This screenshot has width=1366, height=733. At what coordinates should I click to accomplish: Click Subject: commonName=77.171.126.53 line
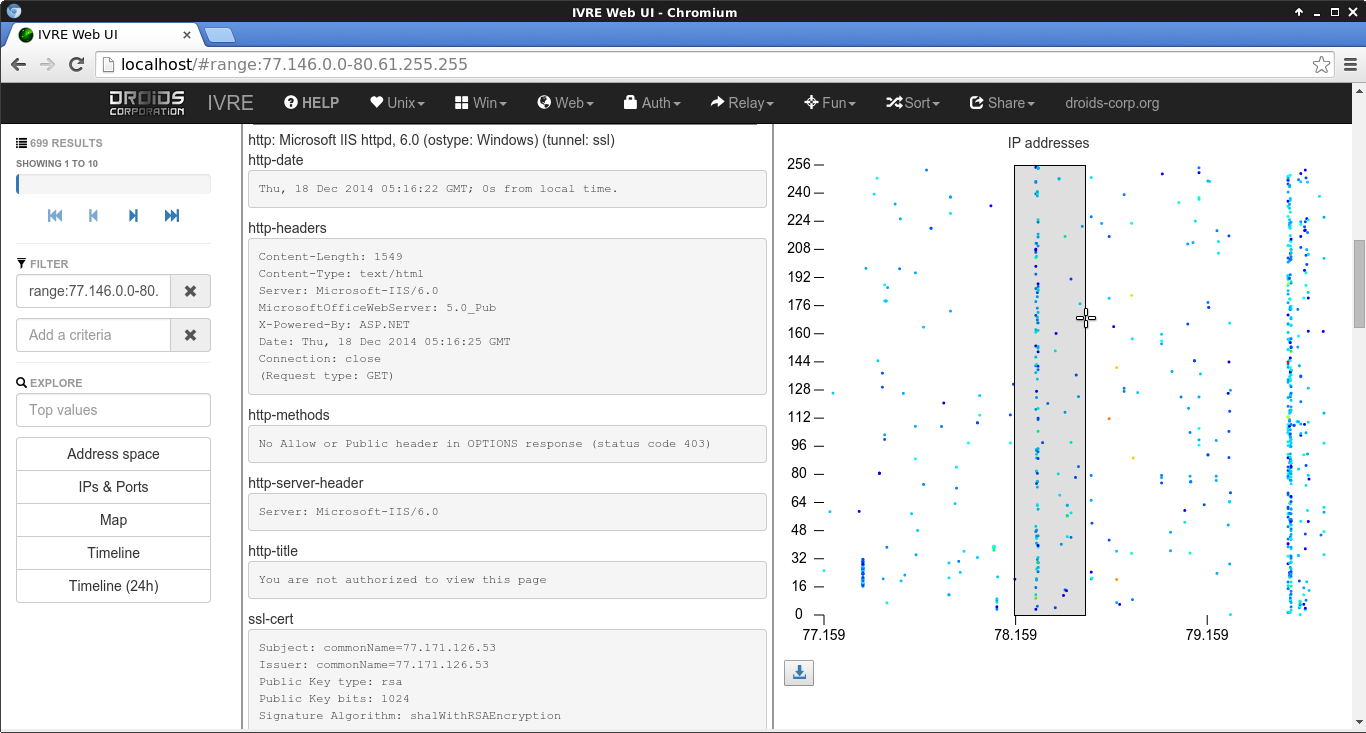click(x=377, y=648)
